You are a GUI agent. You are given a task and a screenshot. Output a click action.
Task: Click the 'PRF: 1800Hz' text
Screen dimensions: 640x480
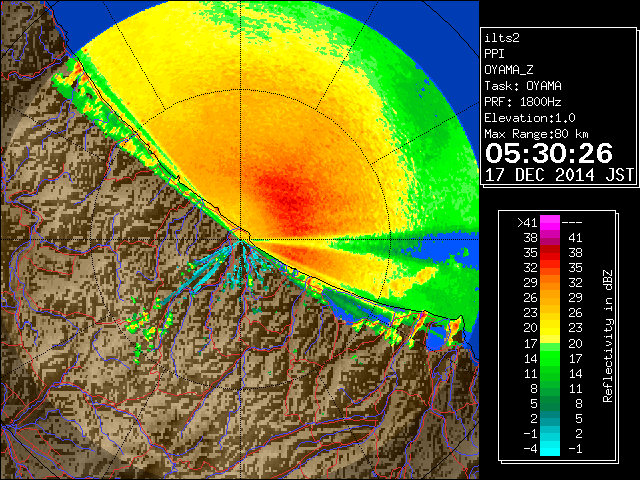[523, 102]
